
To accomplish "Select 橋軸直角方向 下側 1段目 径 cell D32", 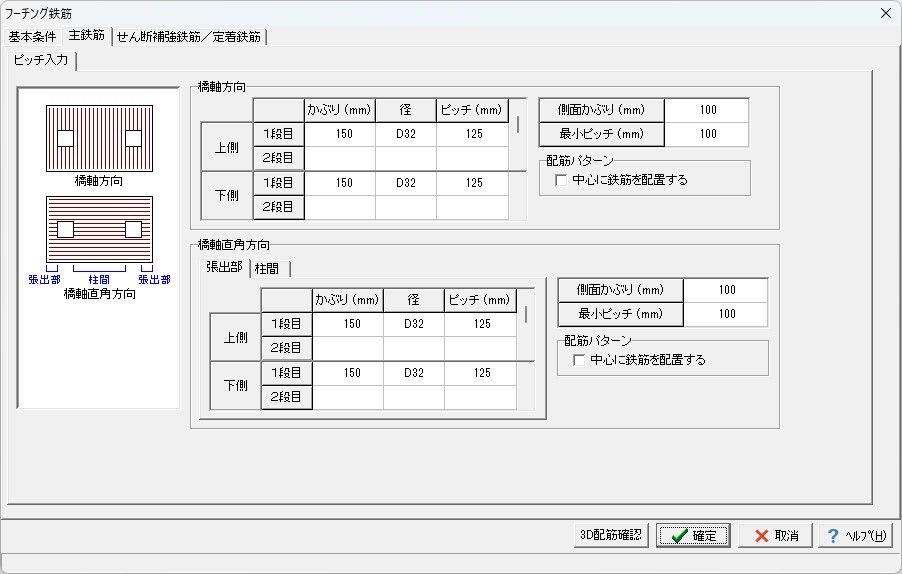I will (414, 373).
